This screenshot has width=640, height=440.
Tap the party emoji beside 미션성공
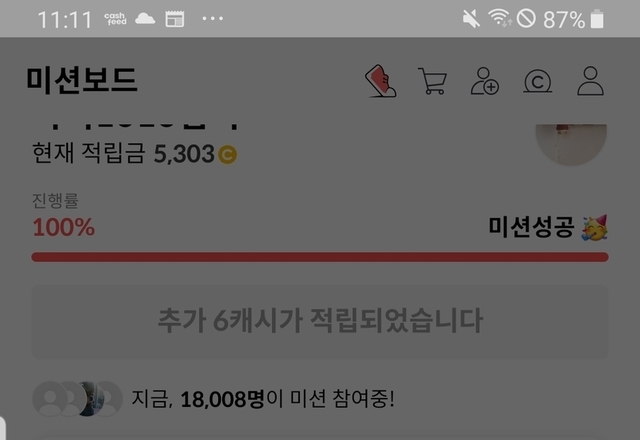[595, 228]
